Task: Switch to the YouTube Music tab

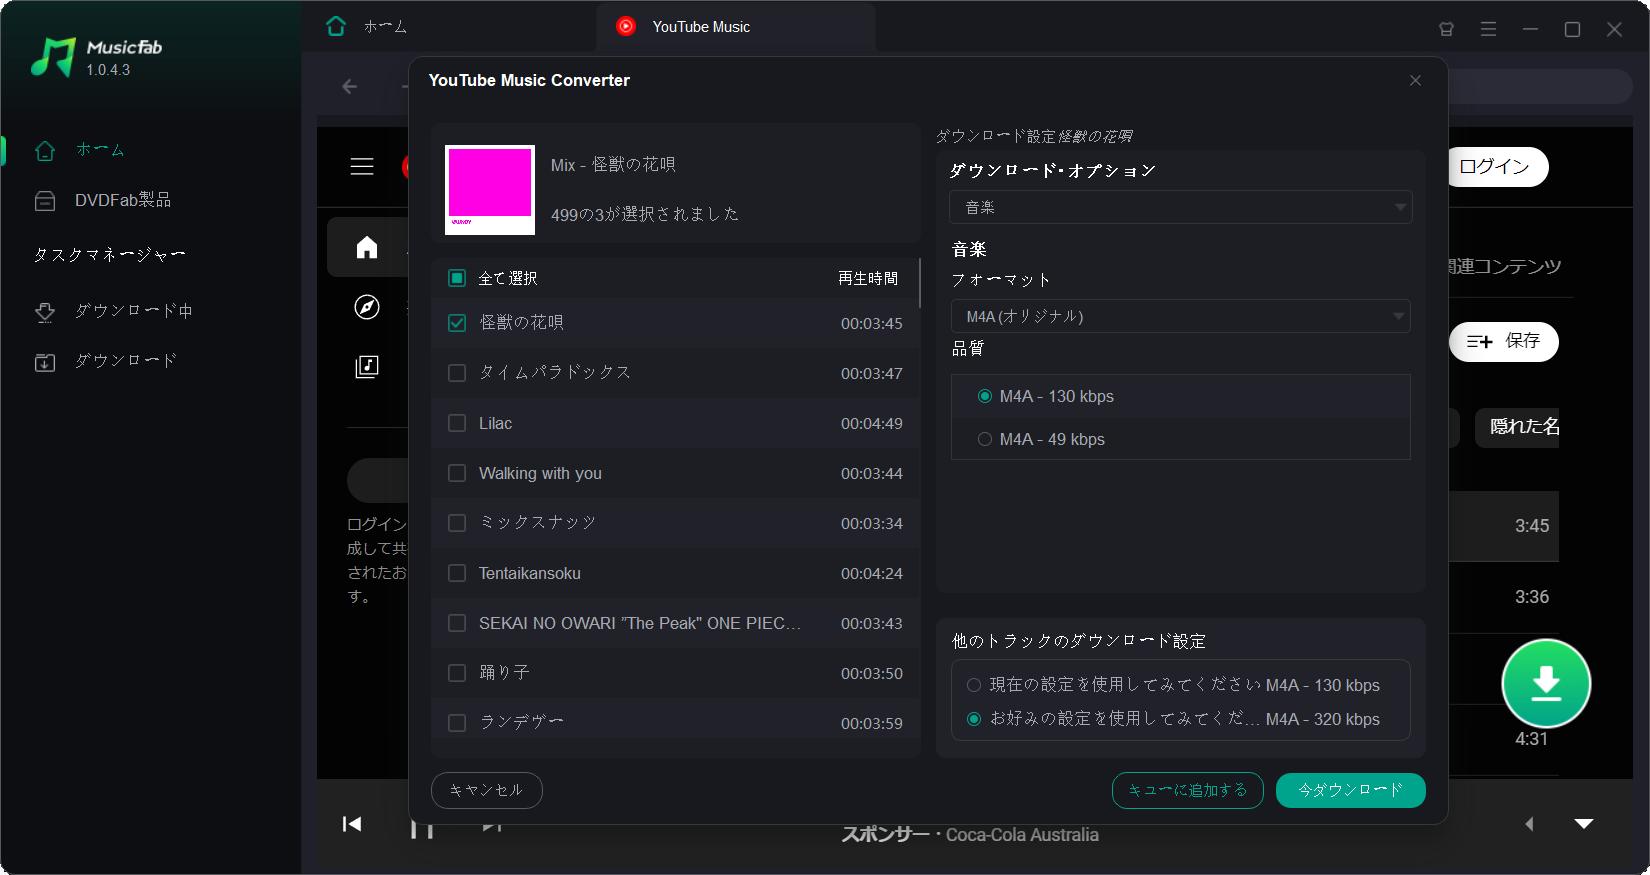Action: (700, 27)
